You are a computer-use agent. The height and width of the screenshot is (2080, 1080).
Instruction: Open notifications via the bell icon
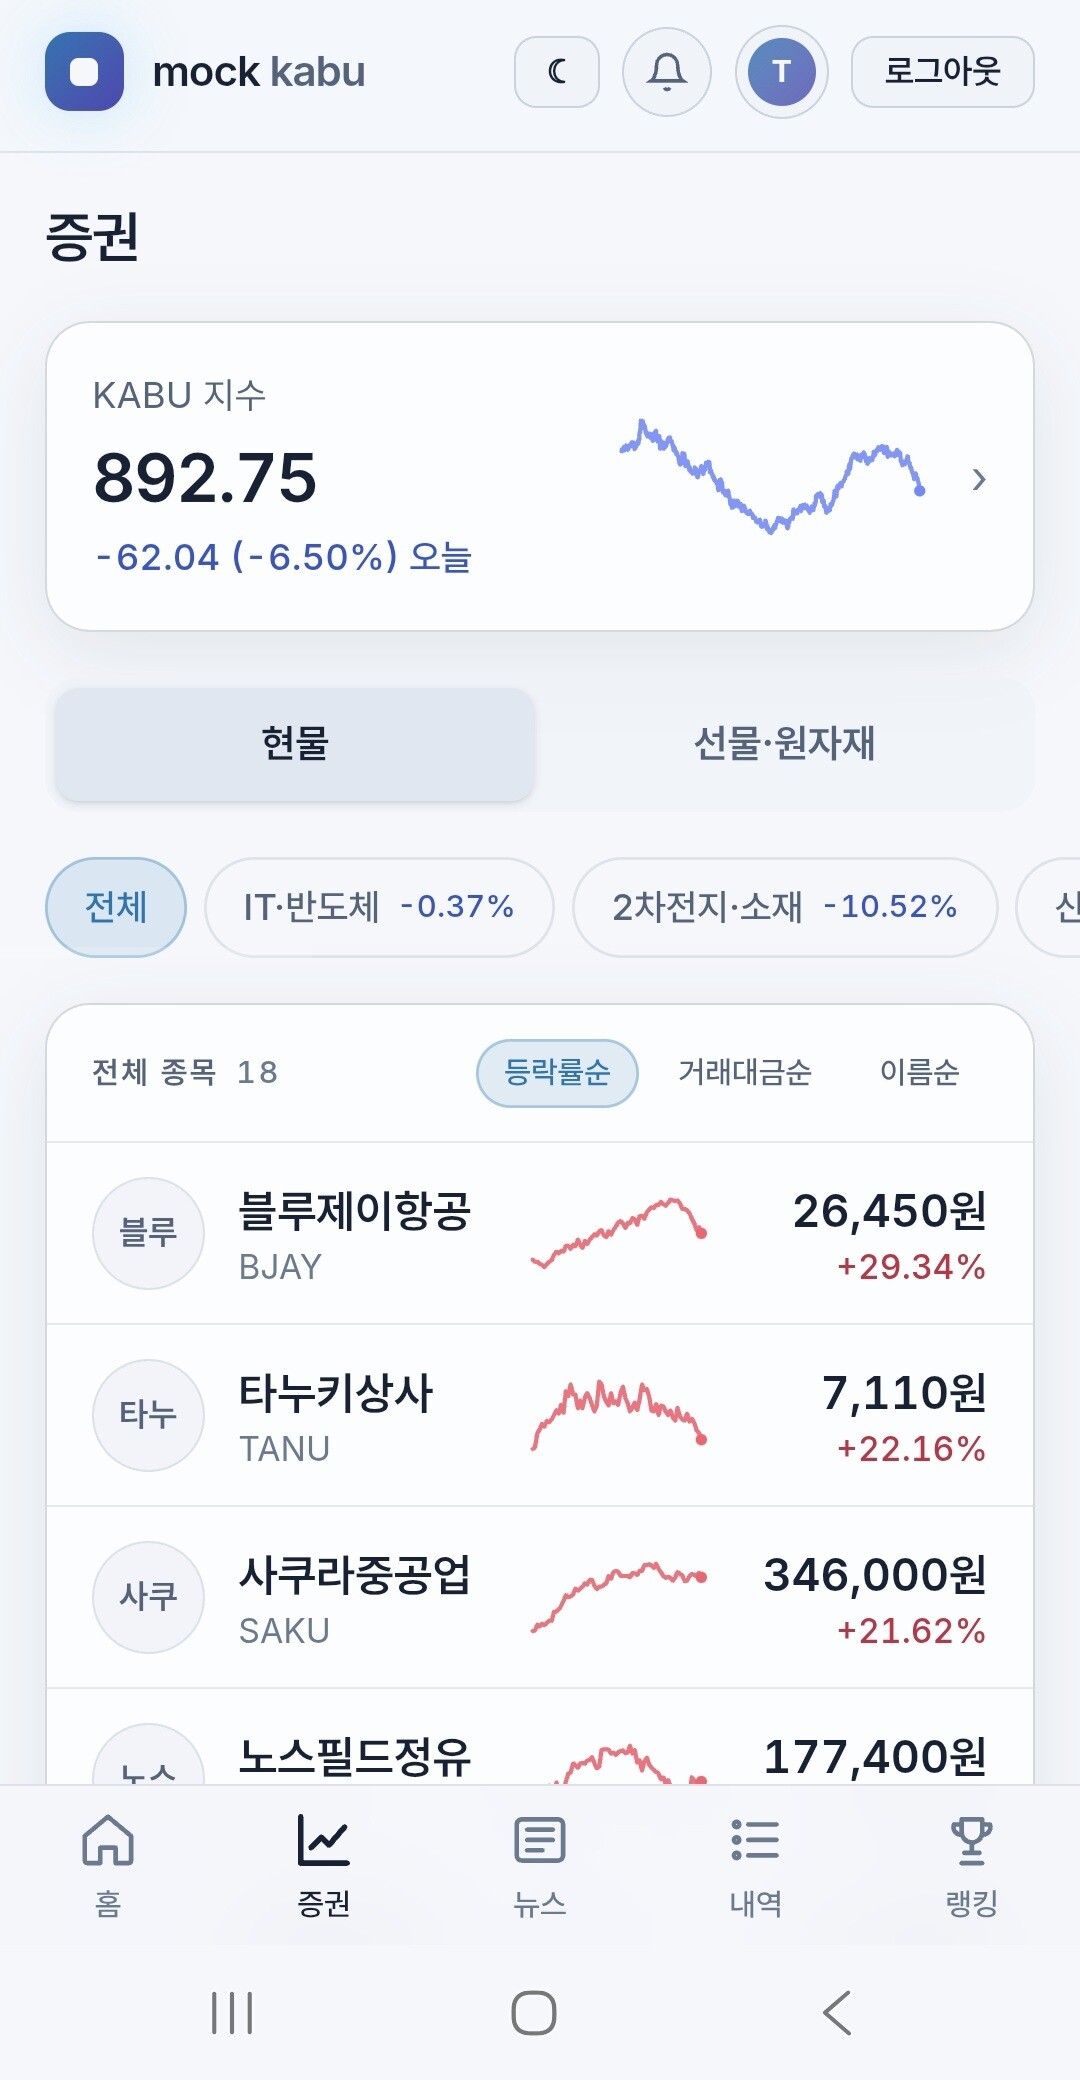667,72
